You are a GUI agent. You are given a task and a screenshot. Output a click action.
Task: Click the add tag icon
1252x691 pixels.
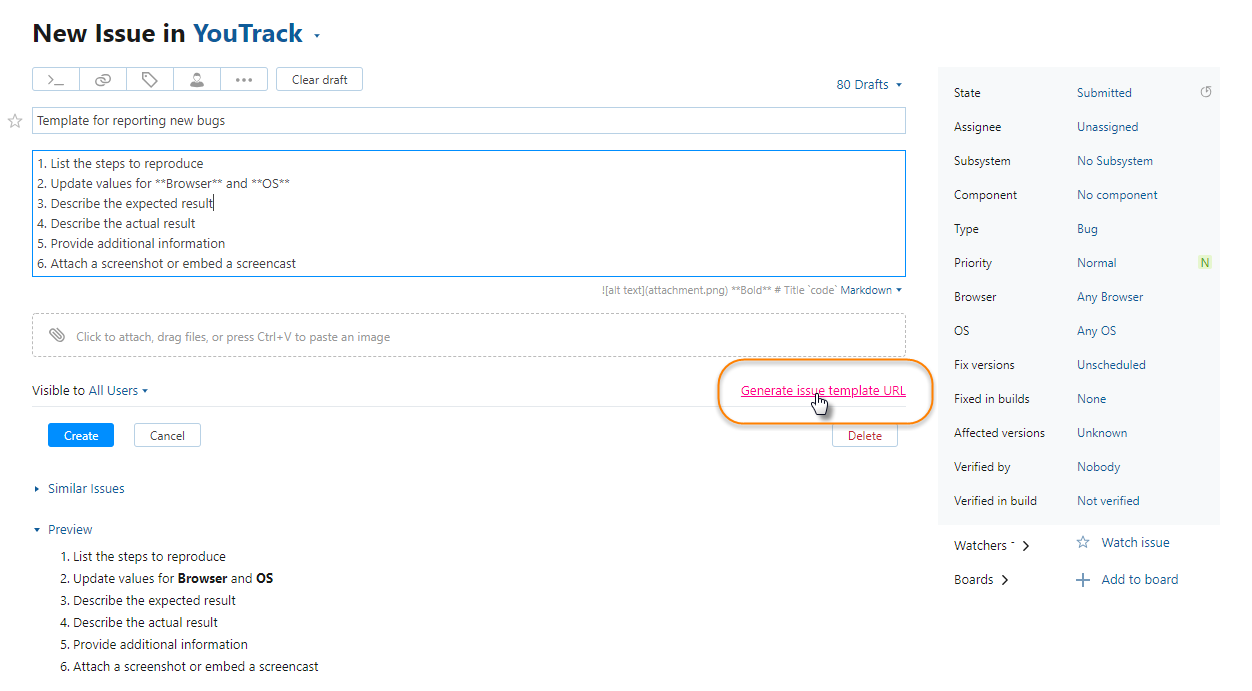pos(150,80)
